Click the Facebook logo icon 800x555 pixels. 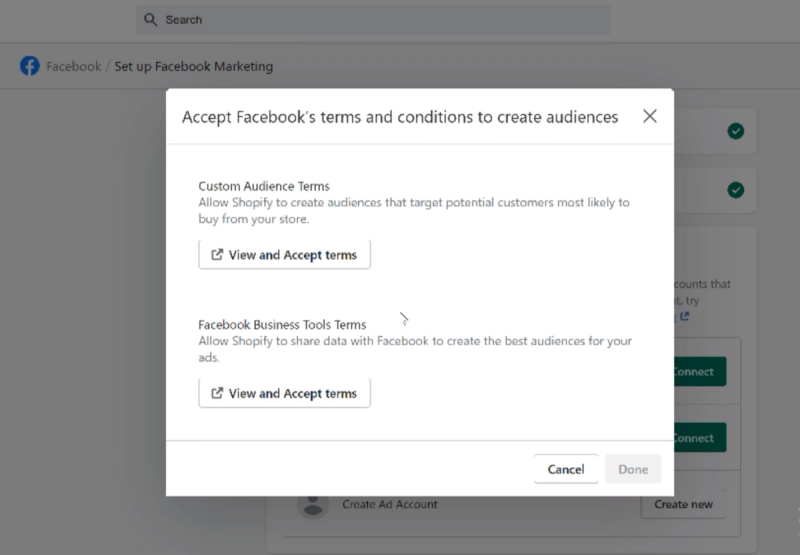[x=30, y=66]
